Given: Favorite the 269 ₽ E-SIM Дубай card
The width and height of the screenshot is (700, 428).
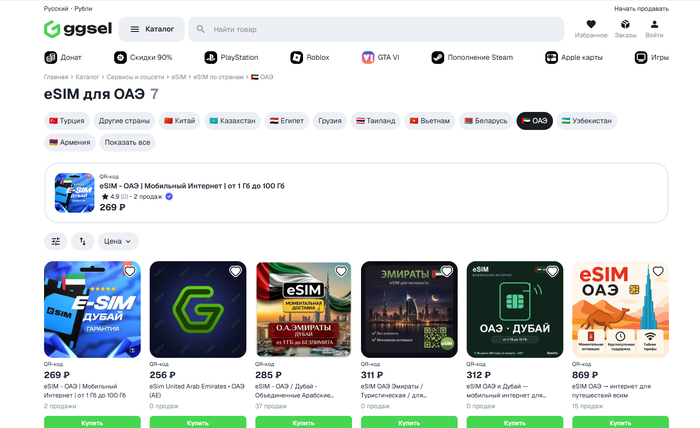Looking at the screenshot, I should pyautogui.click(x=129, y=271).
